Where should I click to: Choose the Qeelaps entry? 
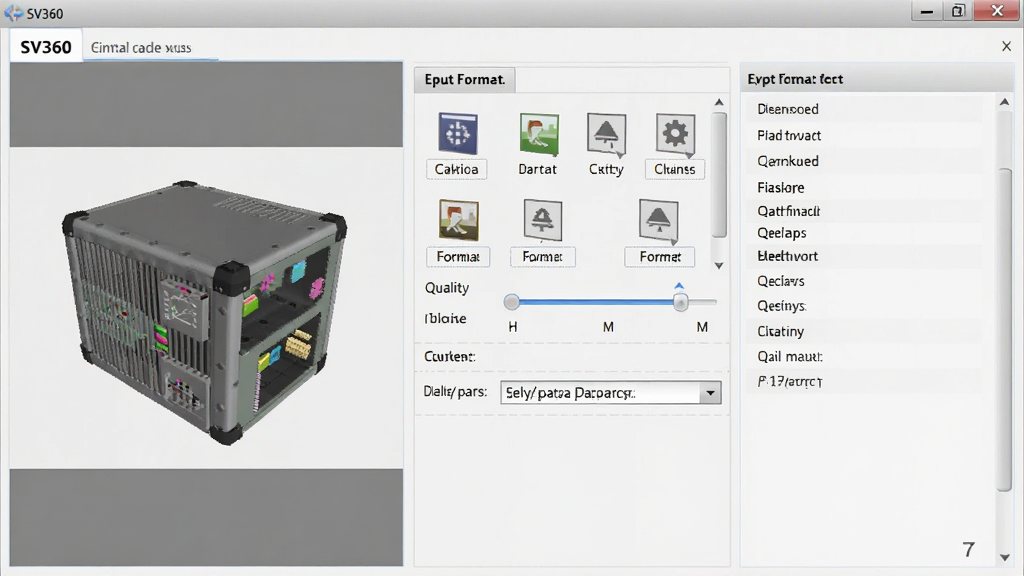[x=863, y=233]
